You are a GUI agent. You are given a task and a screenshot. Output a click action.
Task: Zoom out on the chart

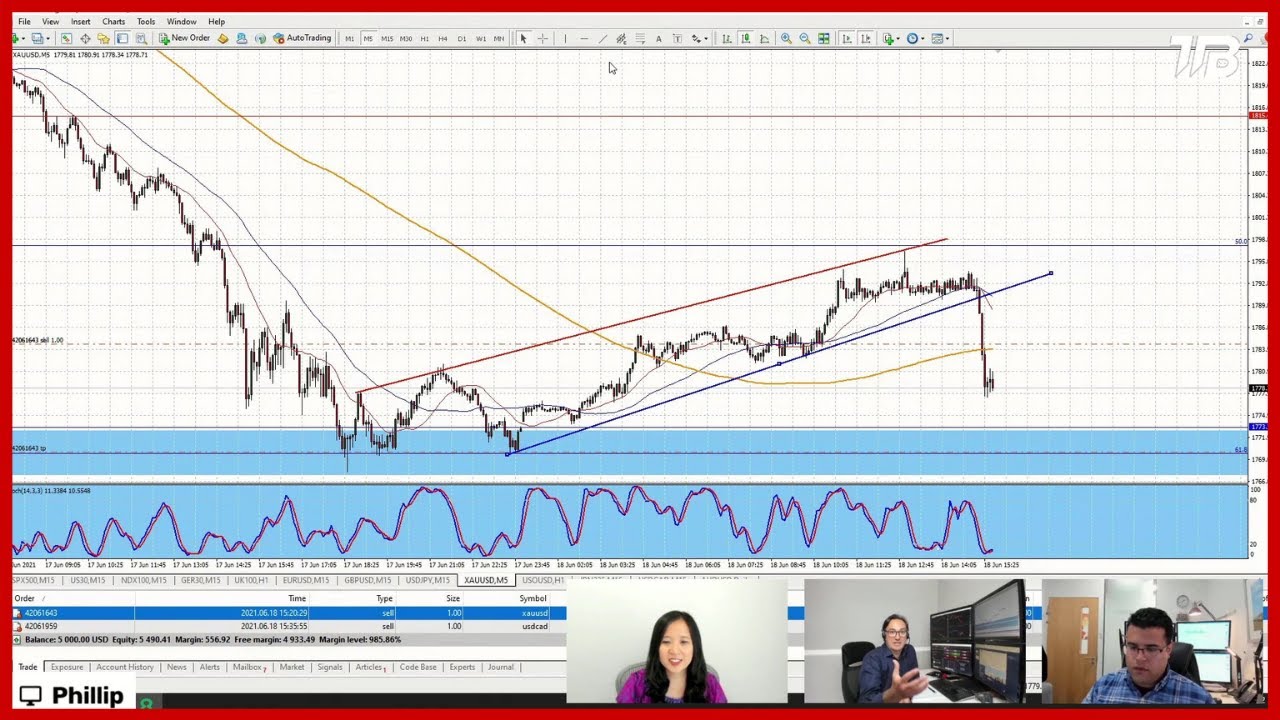(x=805, y=38)
